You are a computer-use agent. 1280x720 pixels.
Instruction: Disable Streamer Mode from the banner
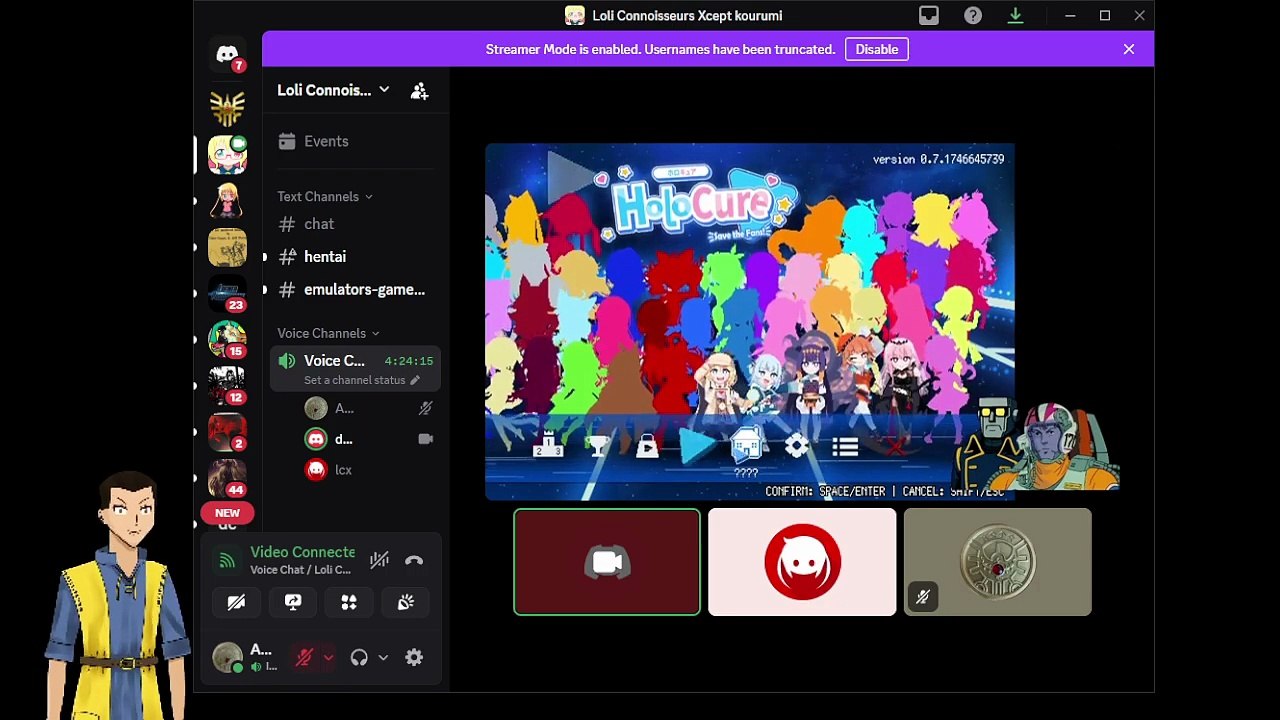[877, 49]
